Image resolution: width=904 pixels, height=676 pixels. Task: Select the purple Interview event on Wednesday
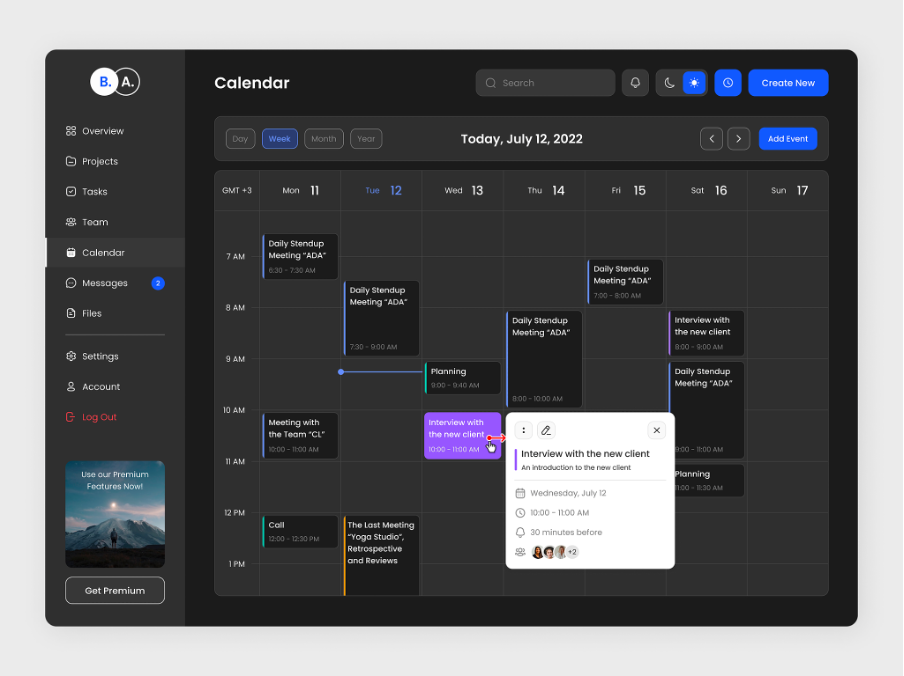462,436
